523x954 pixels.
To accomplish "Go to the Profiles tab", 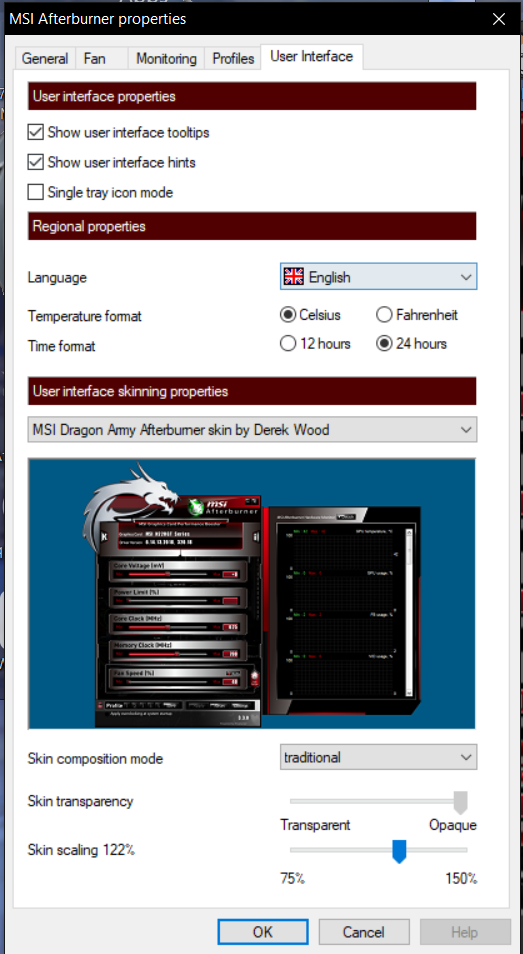I will click(233, 59).
